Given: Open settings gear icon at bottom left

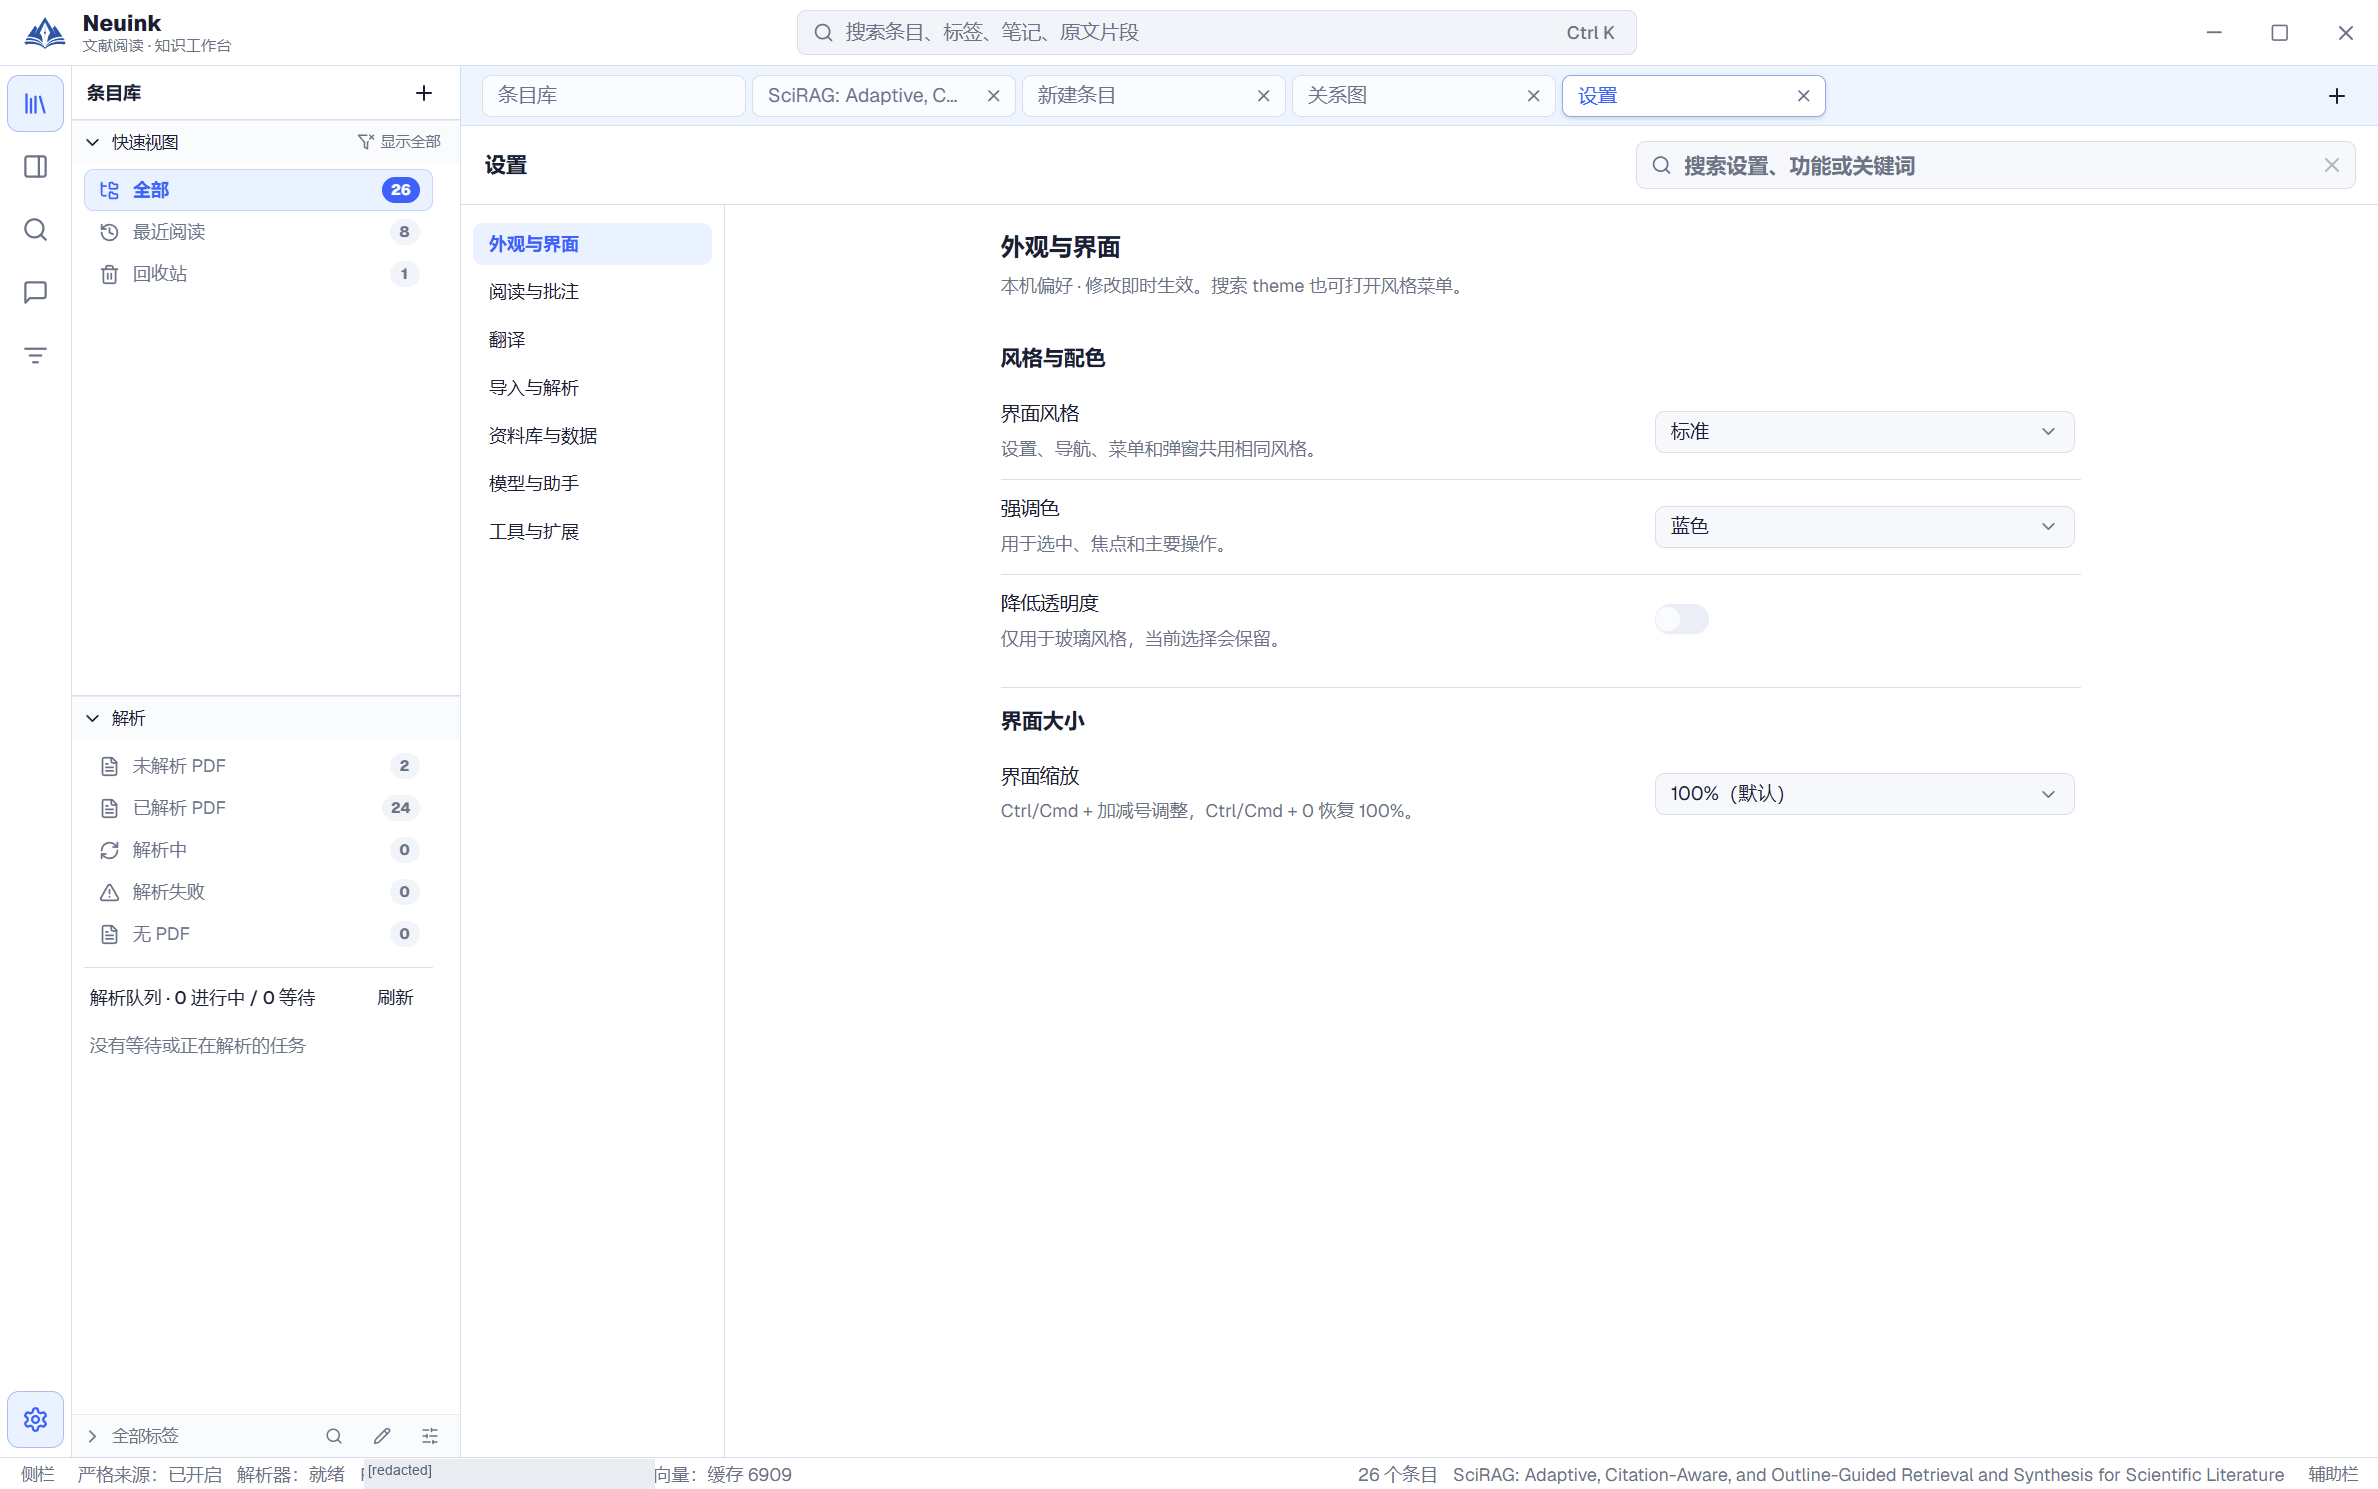Looking at the screenshot, I should [x=35, y=1419].
